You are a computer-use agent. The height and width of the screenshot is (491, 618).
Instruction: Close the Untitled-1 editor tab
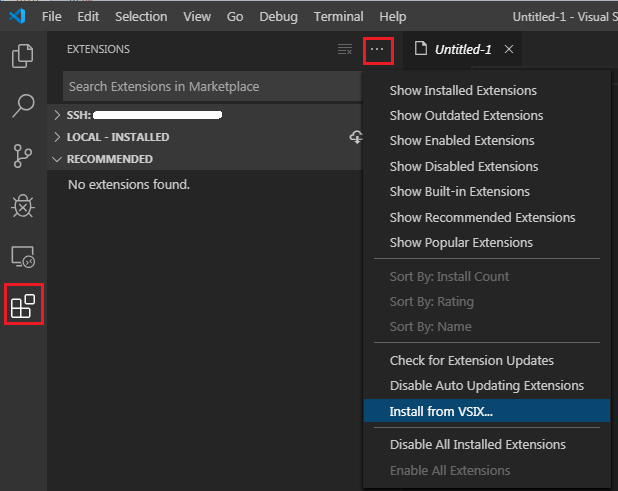509,49
